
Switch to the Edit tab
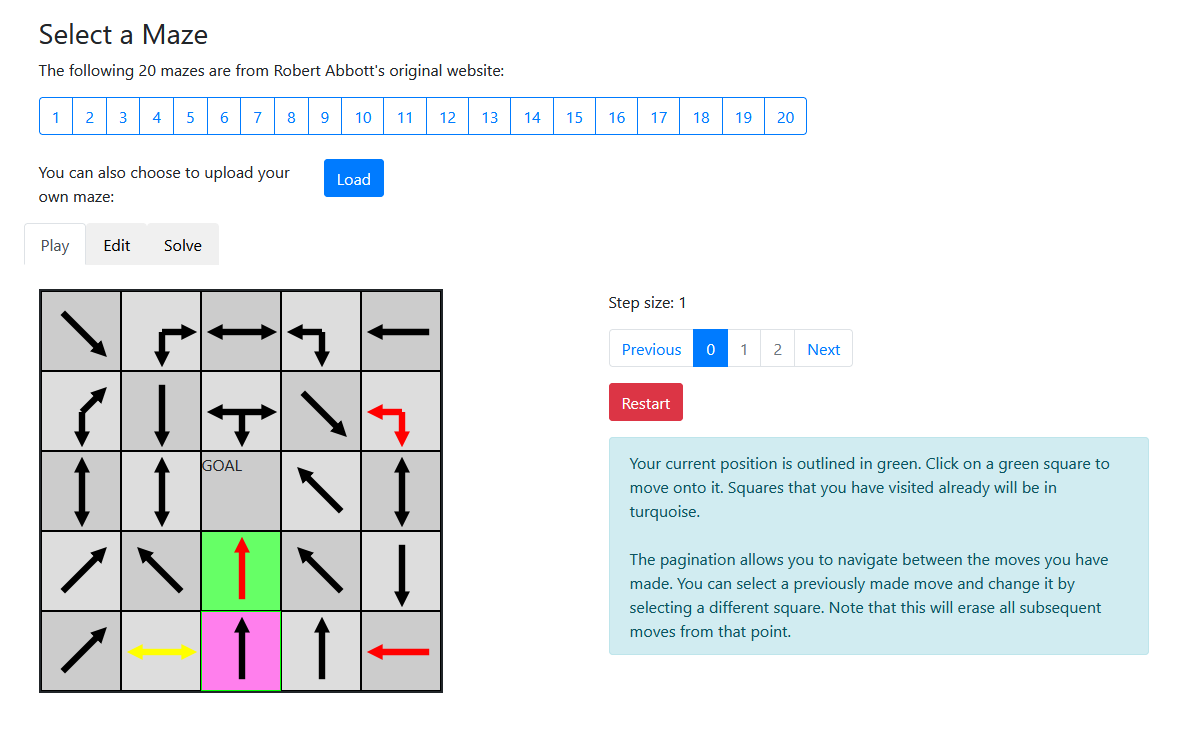click(117, 245)
